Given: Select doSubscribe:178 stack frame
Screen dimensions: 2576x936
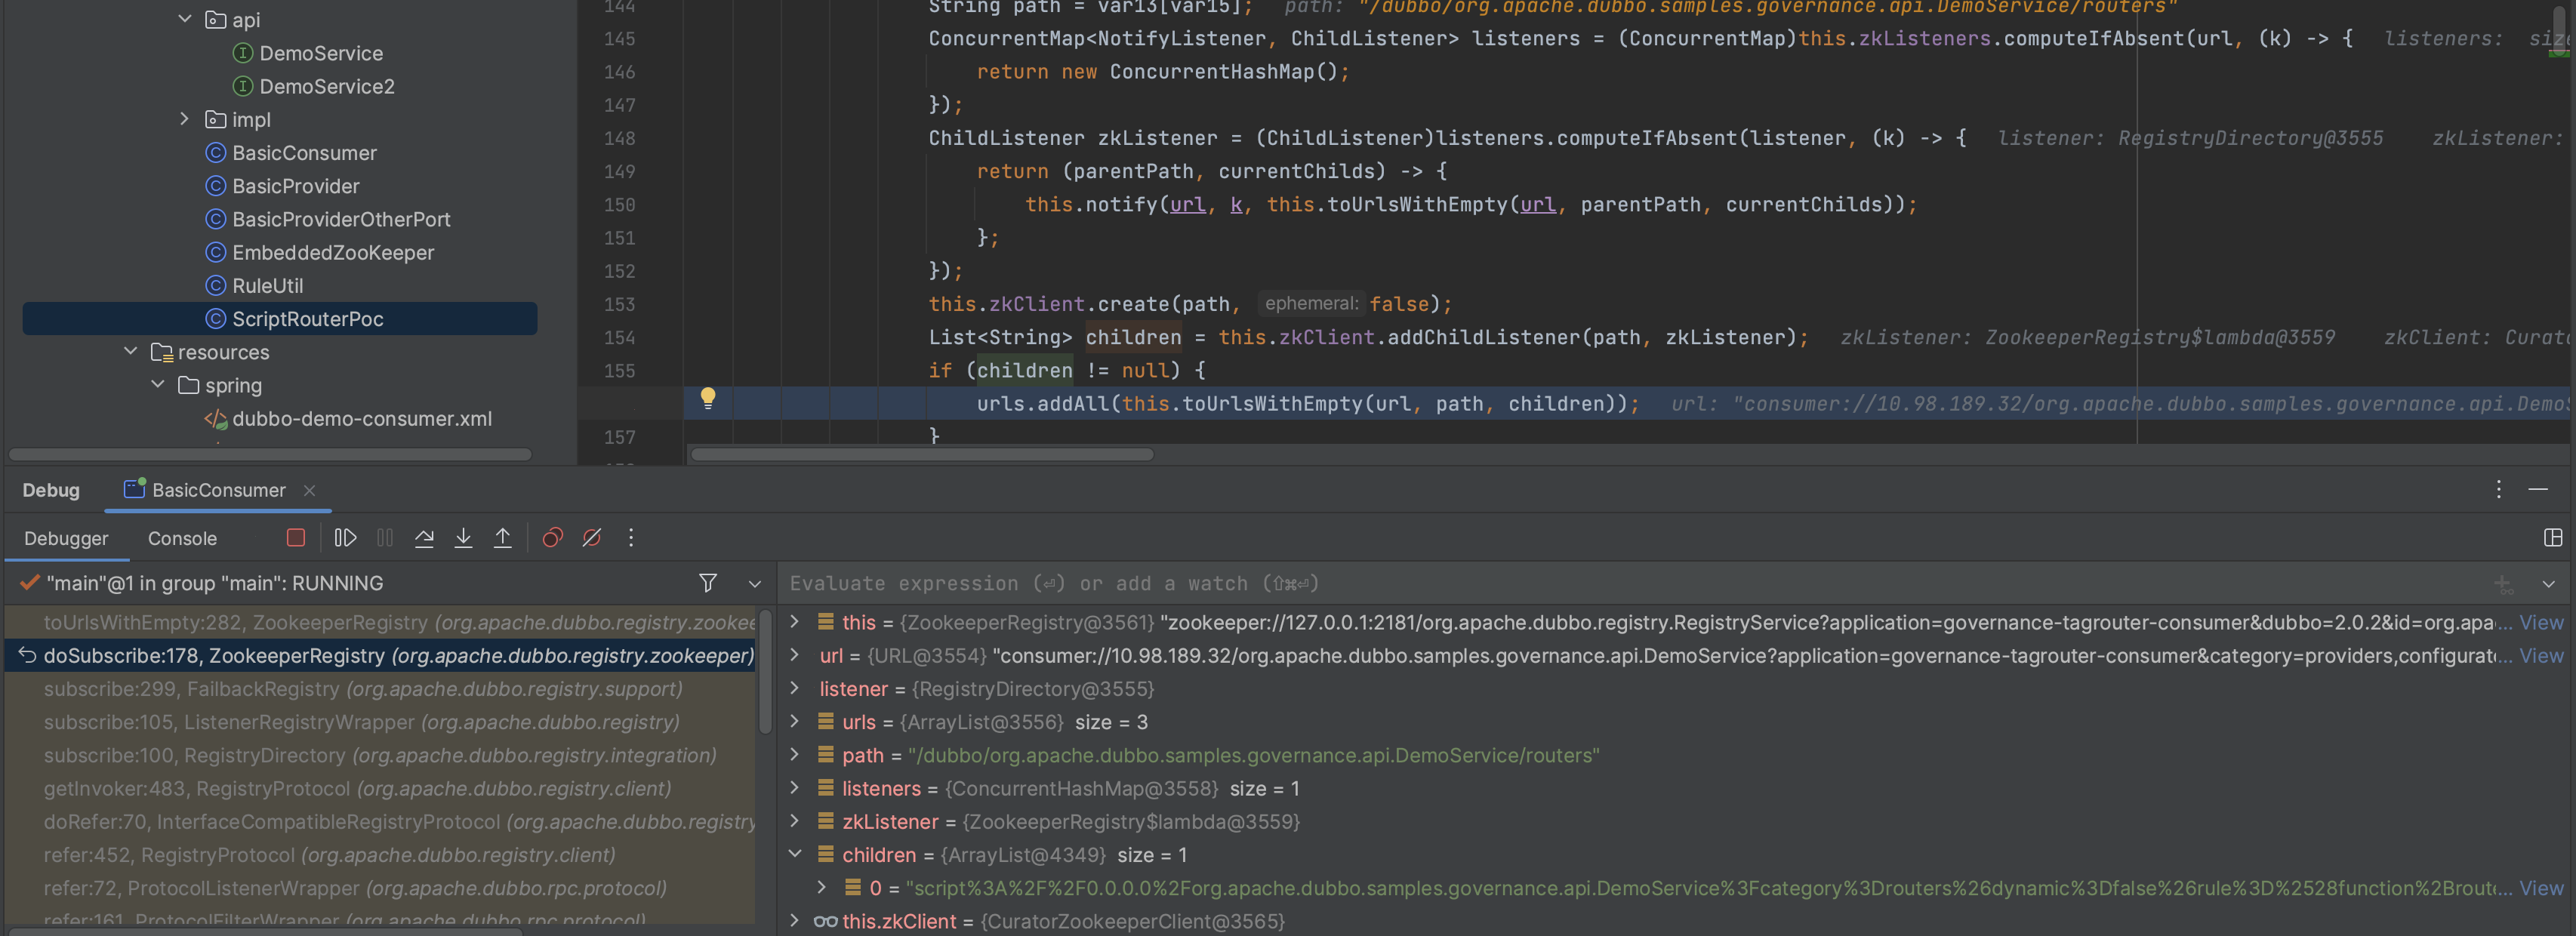Looking at the screenshot, I should [x=380, y=655].
